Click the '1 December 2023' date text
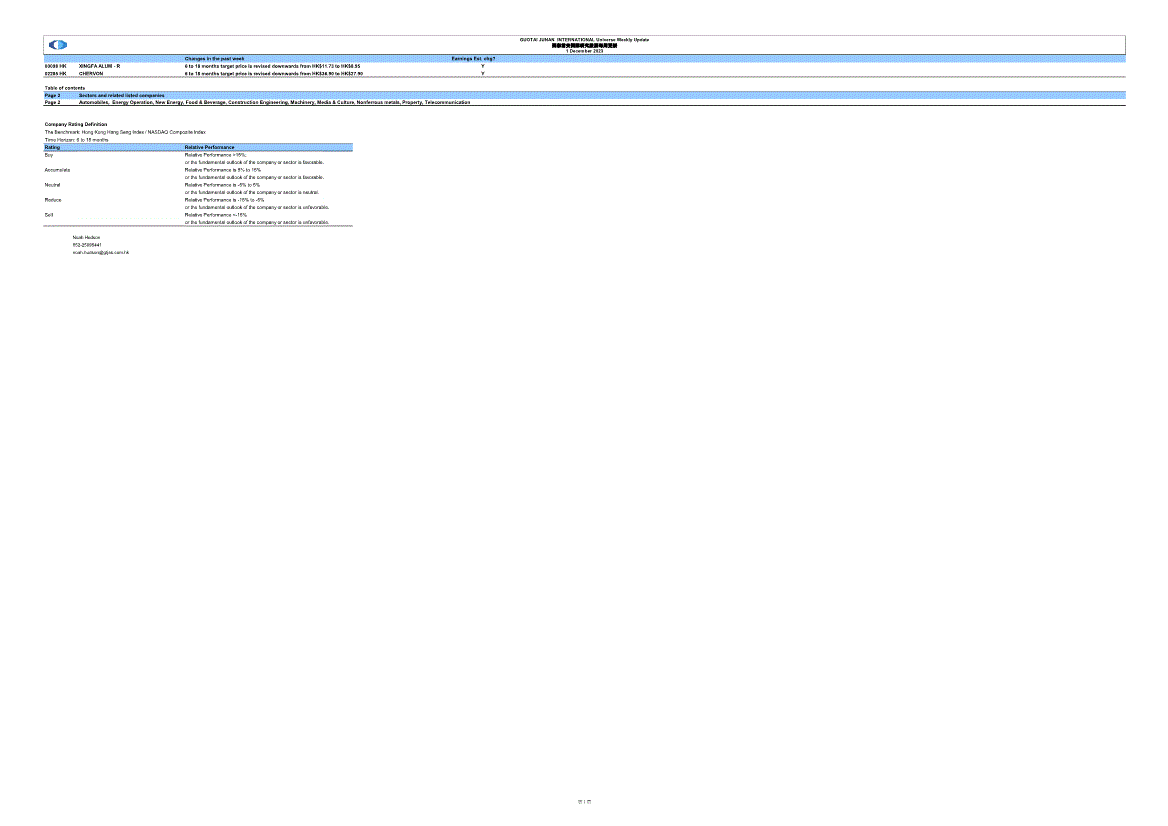The image size is (1168, 826). 585,51
